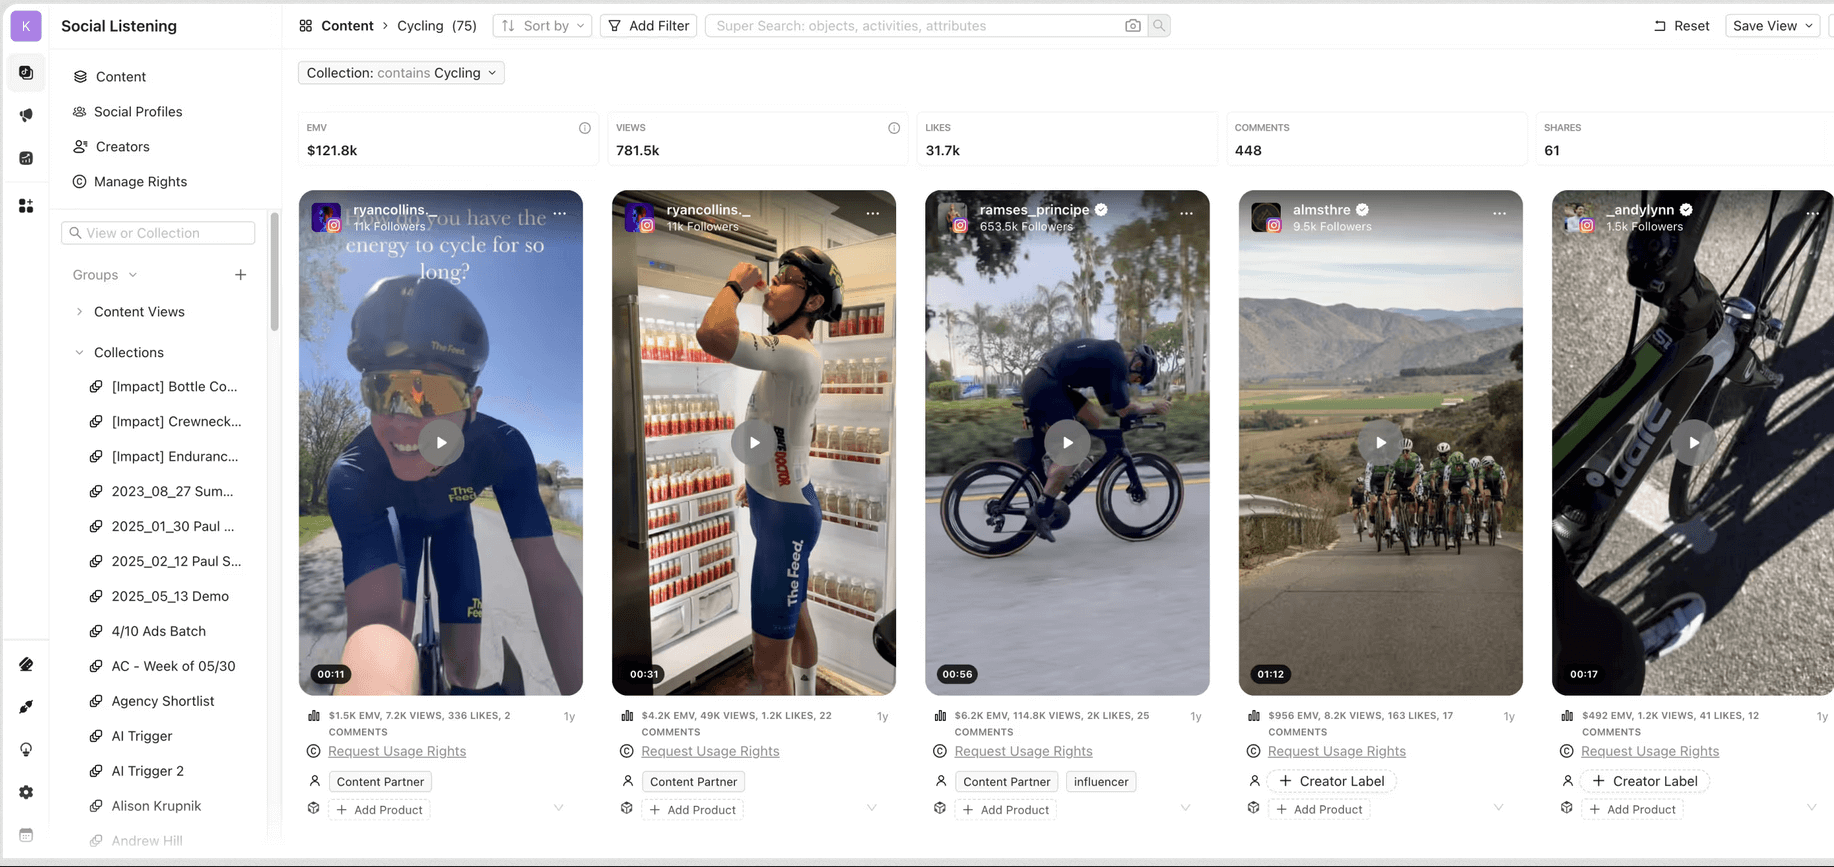Click the Add Filter button

pyautogui.click(x=648, y=26)
